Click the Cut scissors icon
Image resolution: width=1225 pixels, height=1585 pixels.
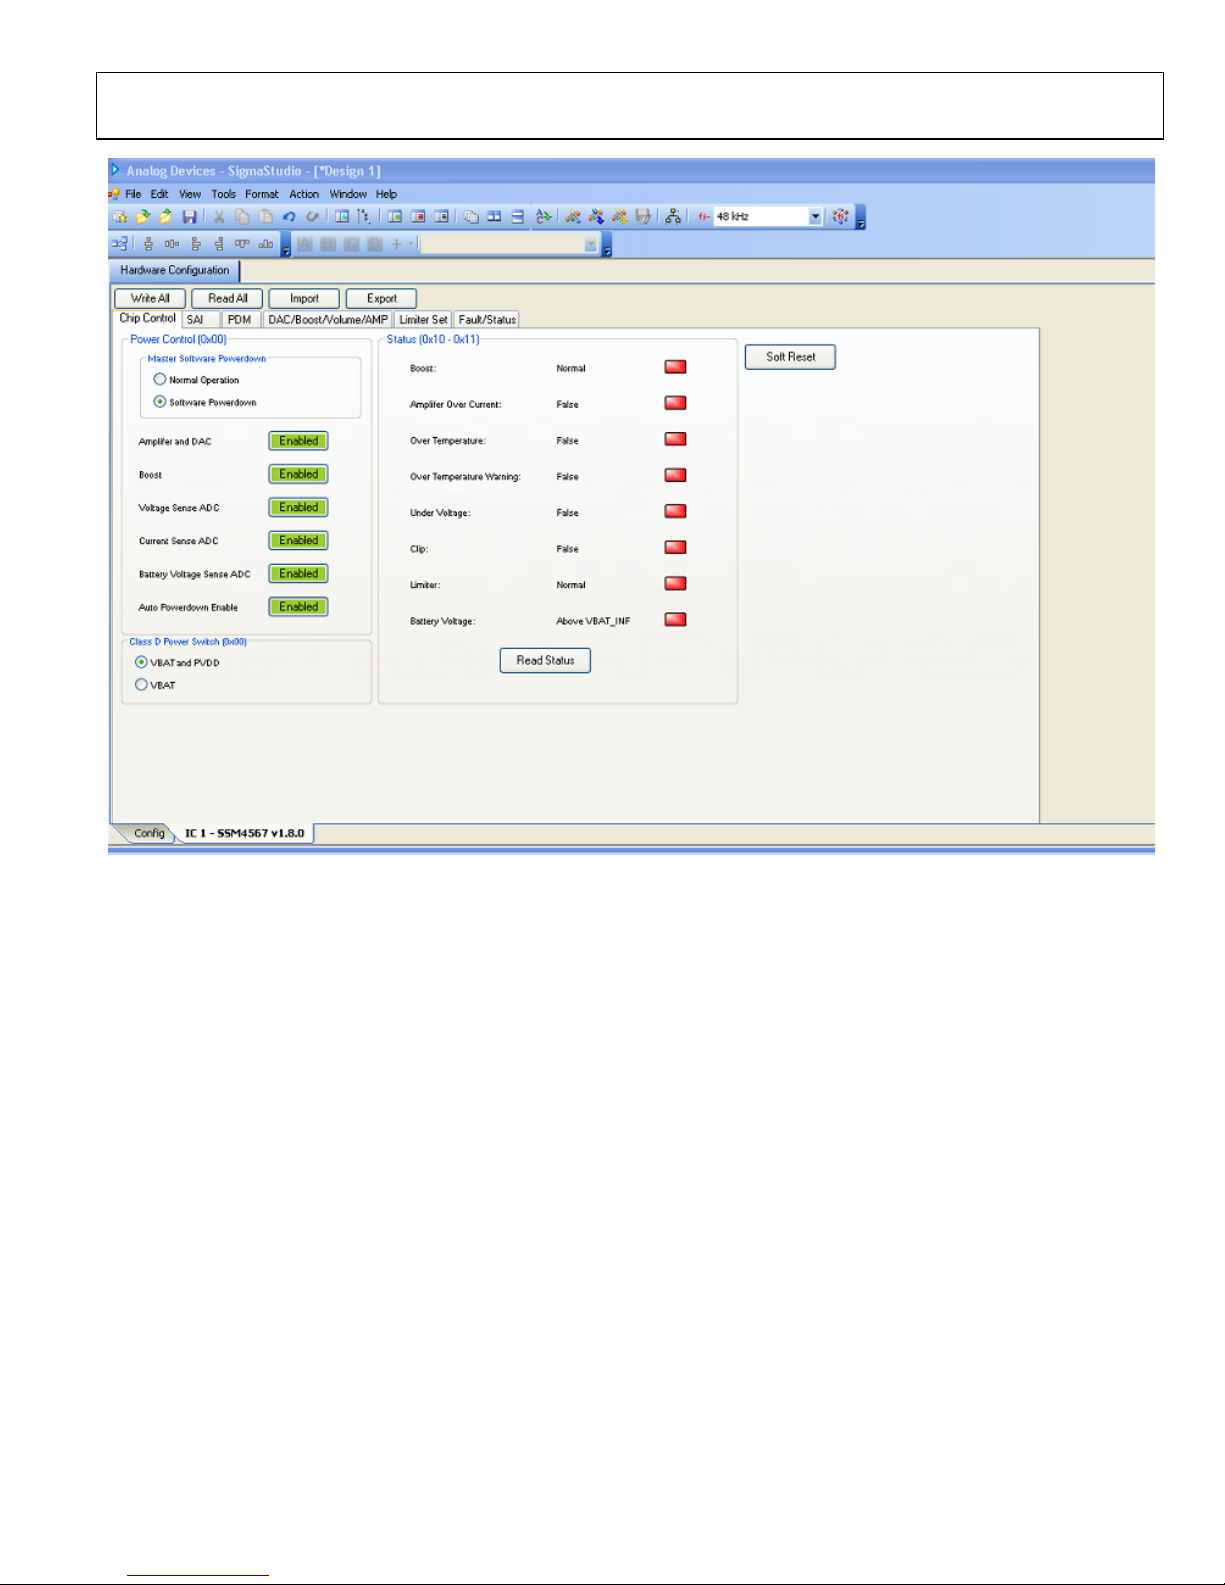tap(219, 217)
